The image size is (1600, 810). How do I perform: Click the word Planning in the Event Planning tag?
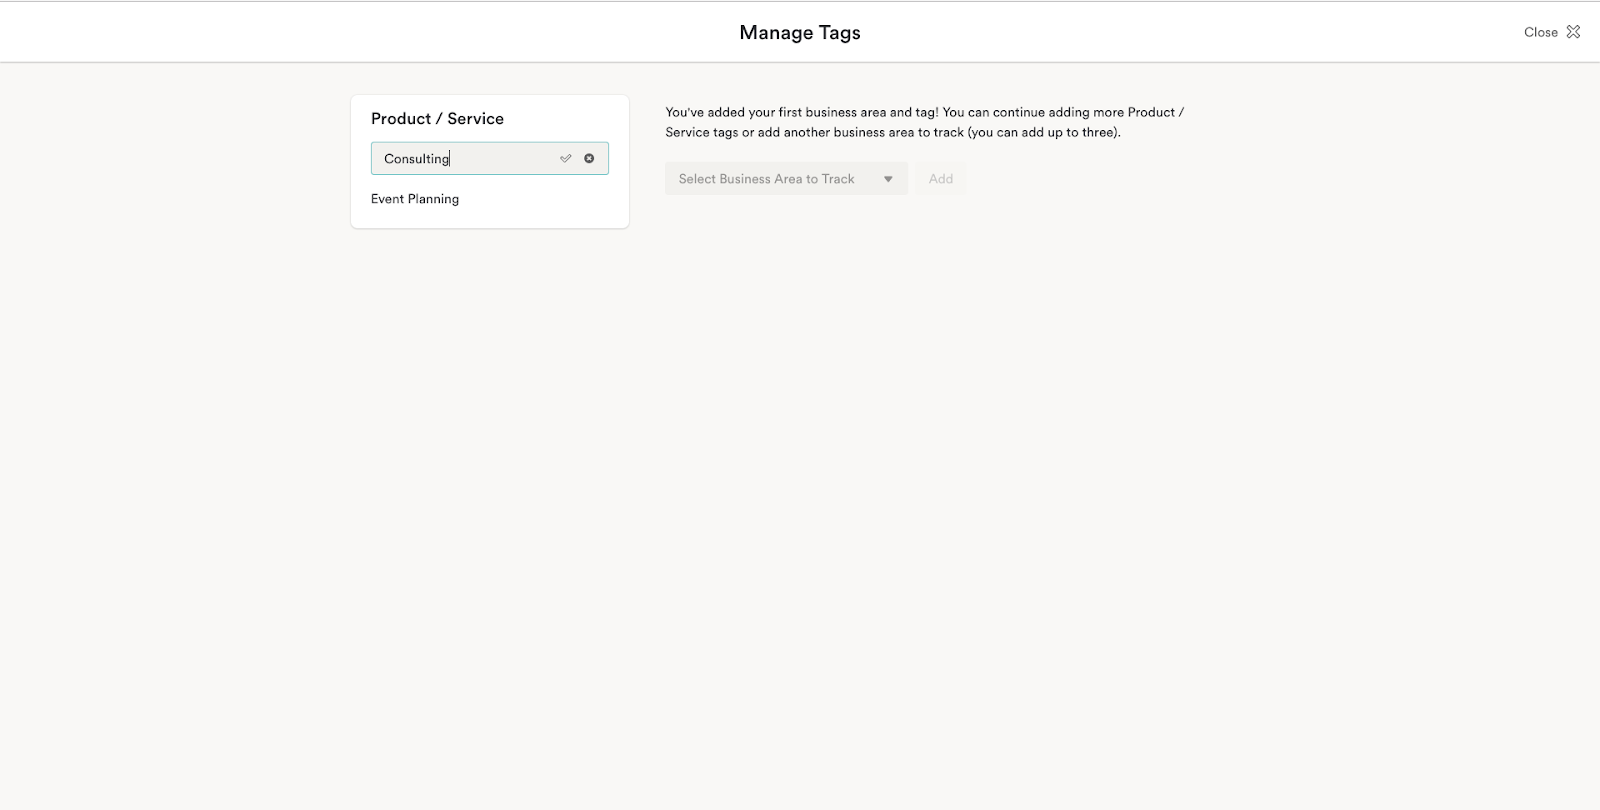point(433,199)
